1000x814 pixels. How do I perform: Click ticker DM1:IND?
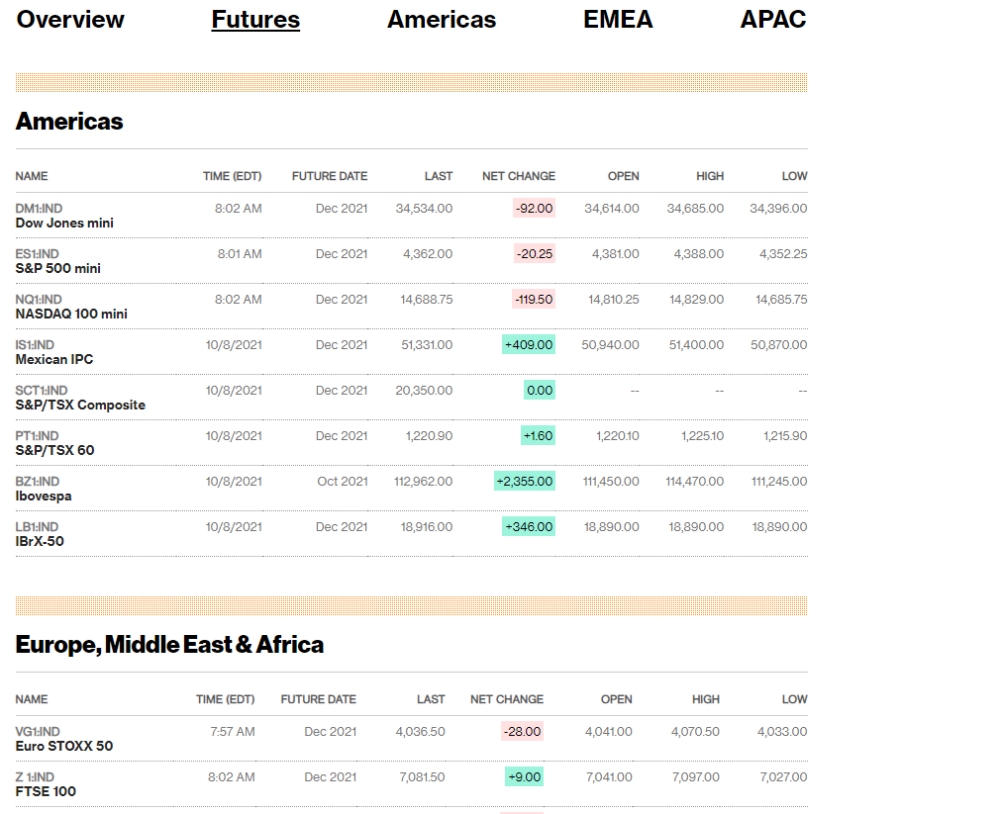click(x=39, y=209)
